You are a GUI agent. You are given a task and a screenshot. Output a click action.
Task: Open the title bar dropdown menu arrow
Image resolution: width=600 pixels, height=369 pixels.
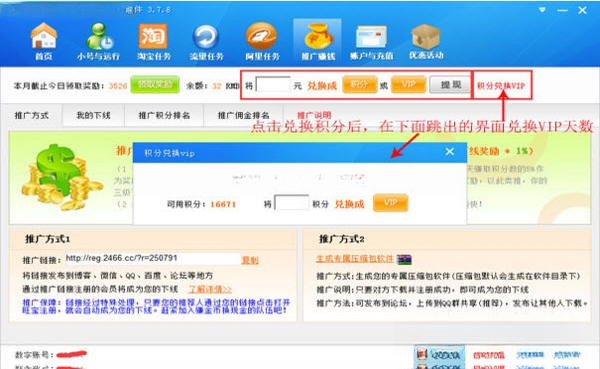pyautogui.click(x=542, y=10)
